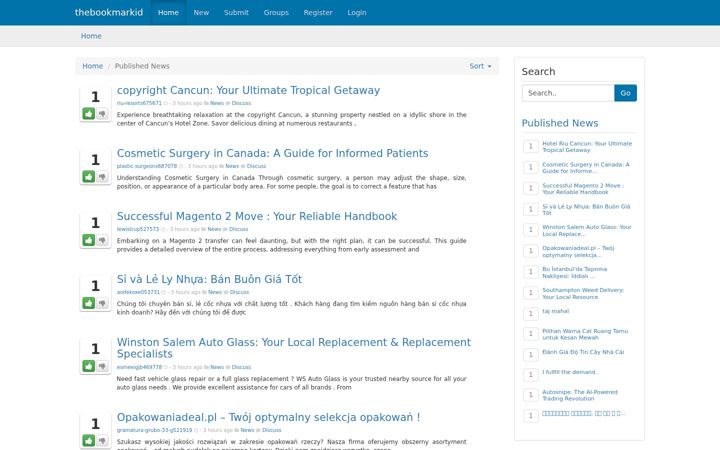The image size is (720, 450).
Task: Upvote the Winston Salem Auto Glass story
Action: (x=89, y=366)
